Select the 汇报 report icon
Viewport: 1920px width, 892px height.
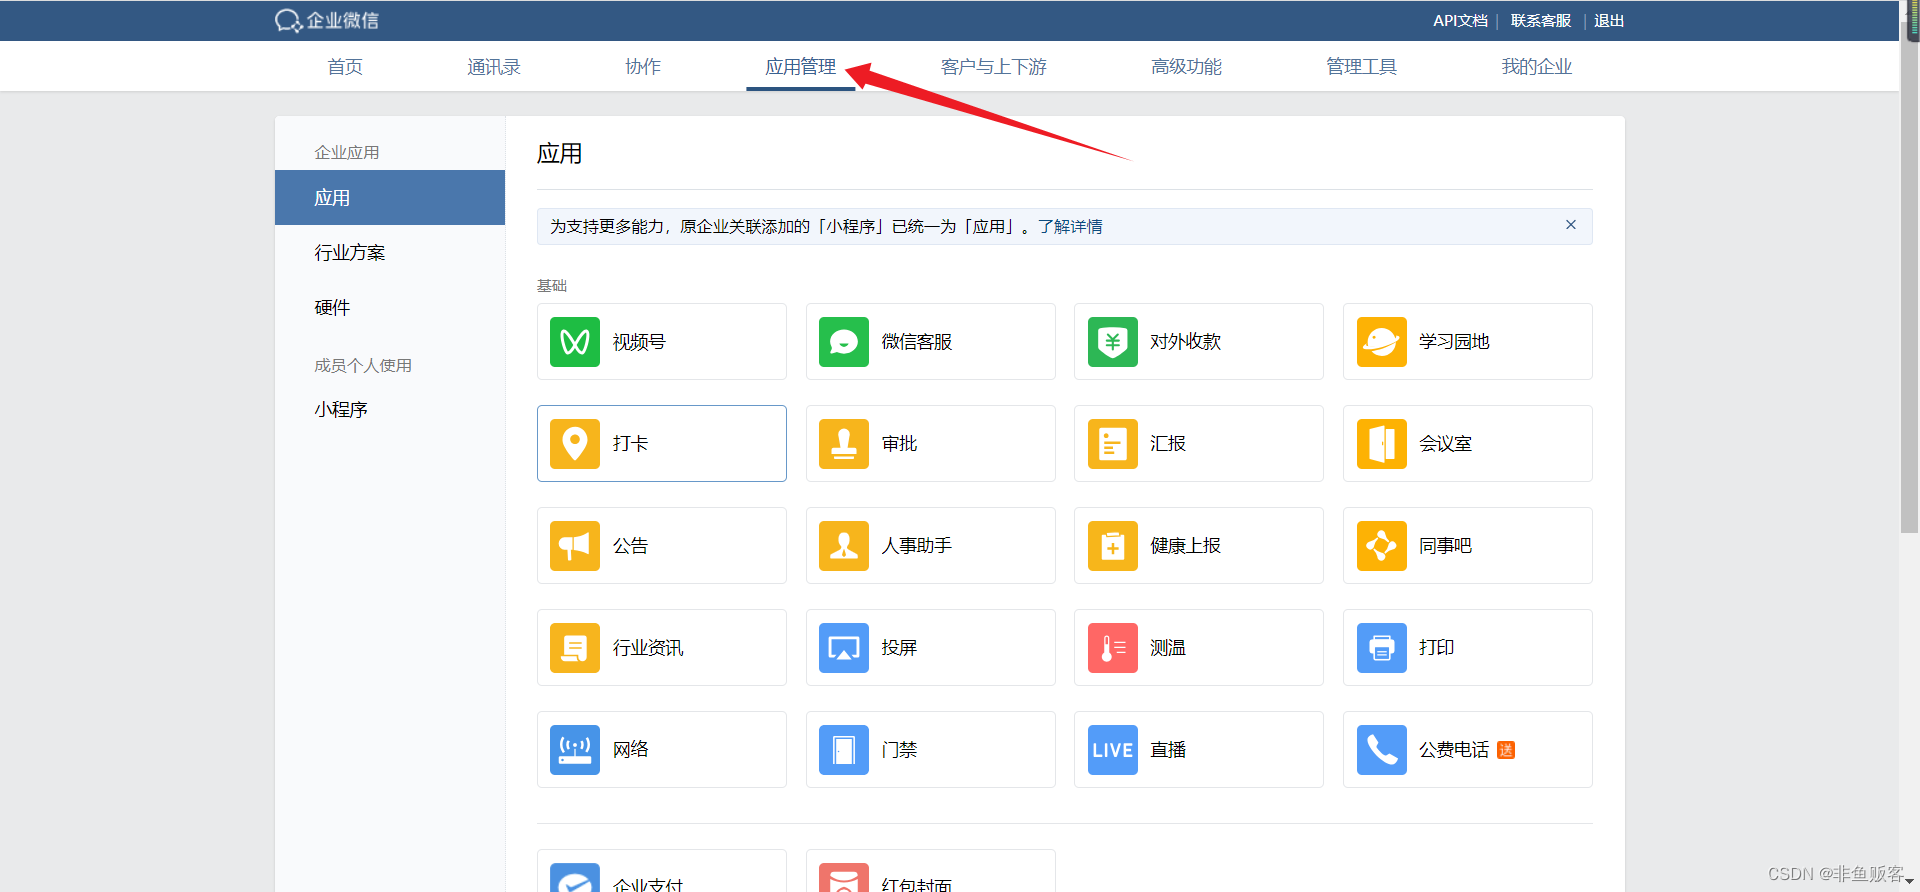[x=1113, y=444]
